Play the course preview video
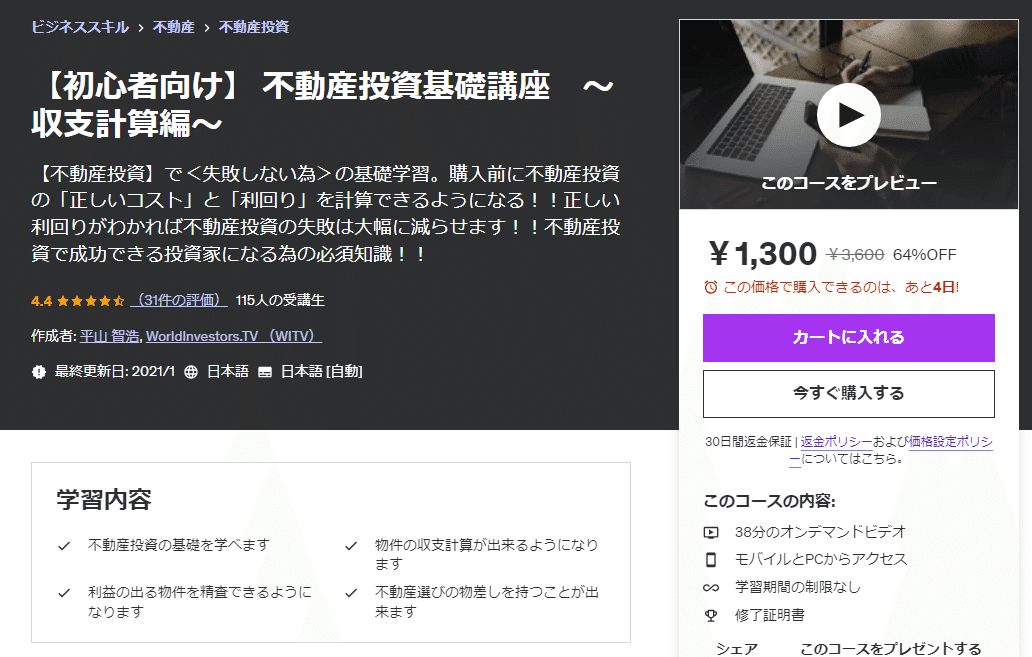This screenshot has width=1032, height=657. point(848,115)
